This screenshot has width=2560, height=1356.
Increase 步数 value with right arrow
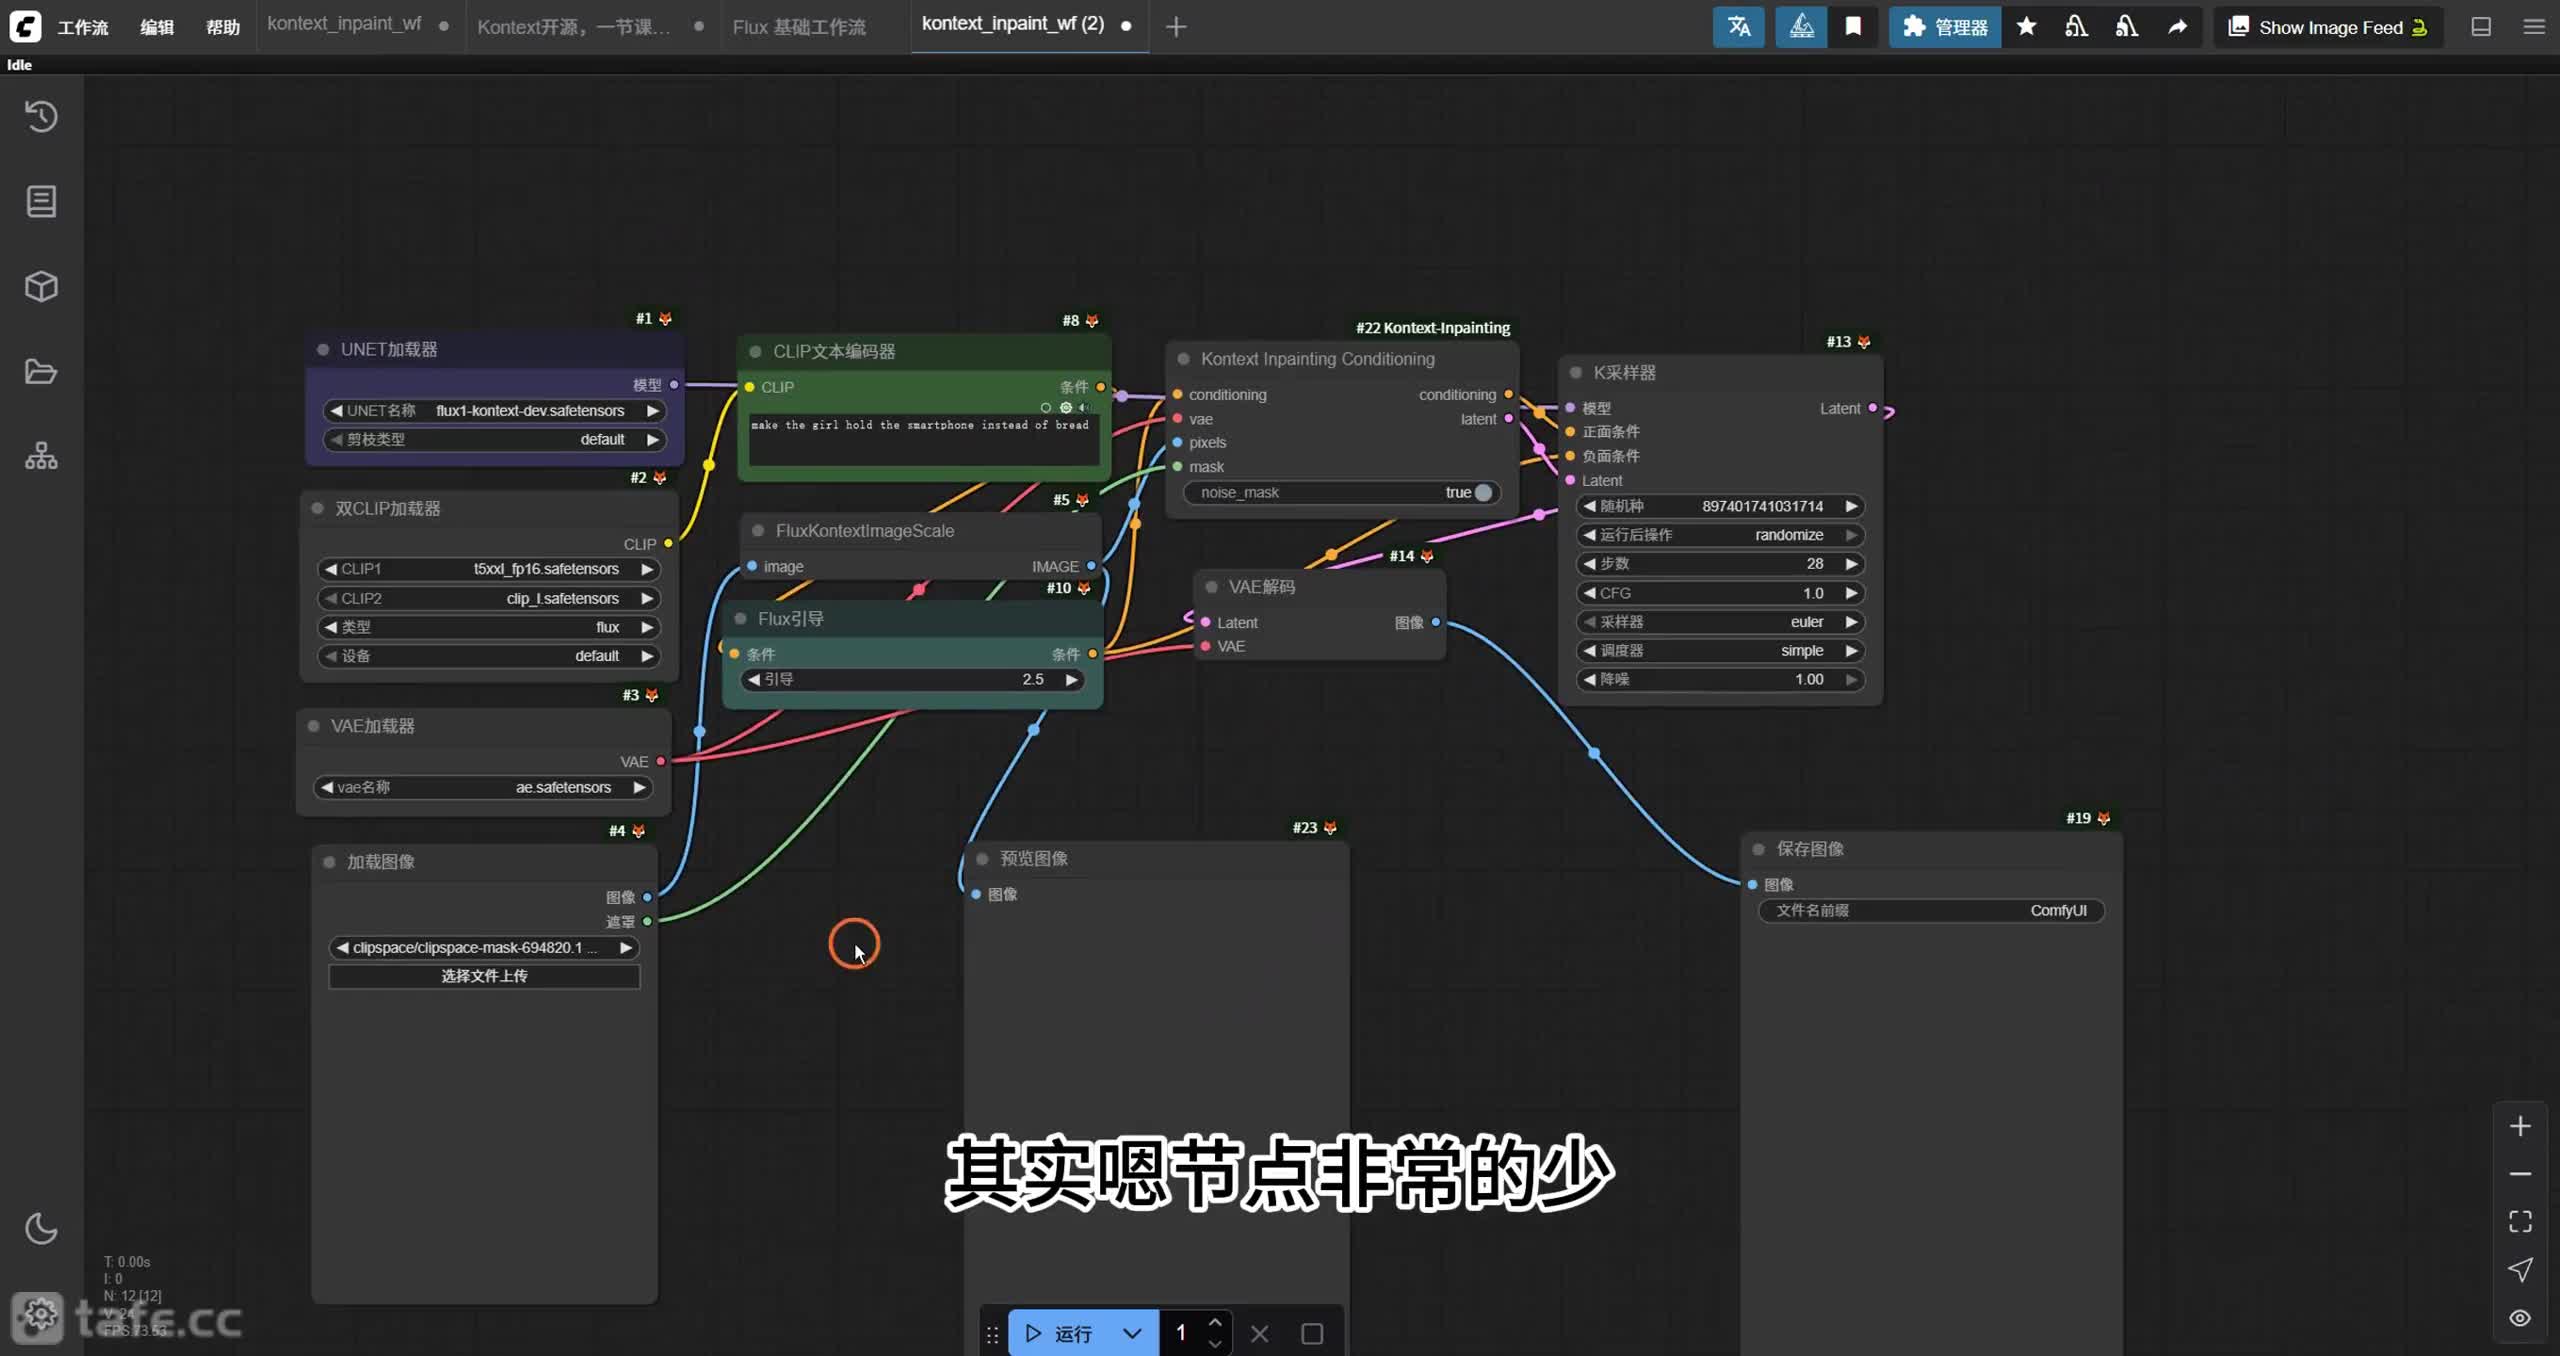[x=1852, y=564]
